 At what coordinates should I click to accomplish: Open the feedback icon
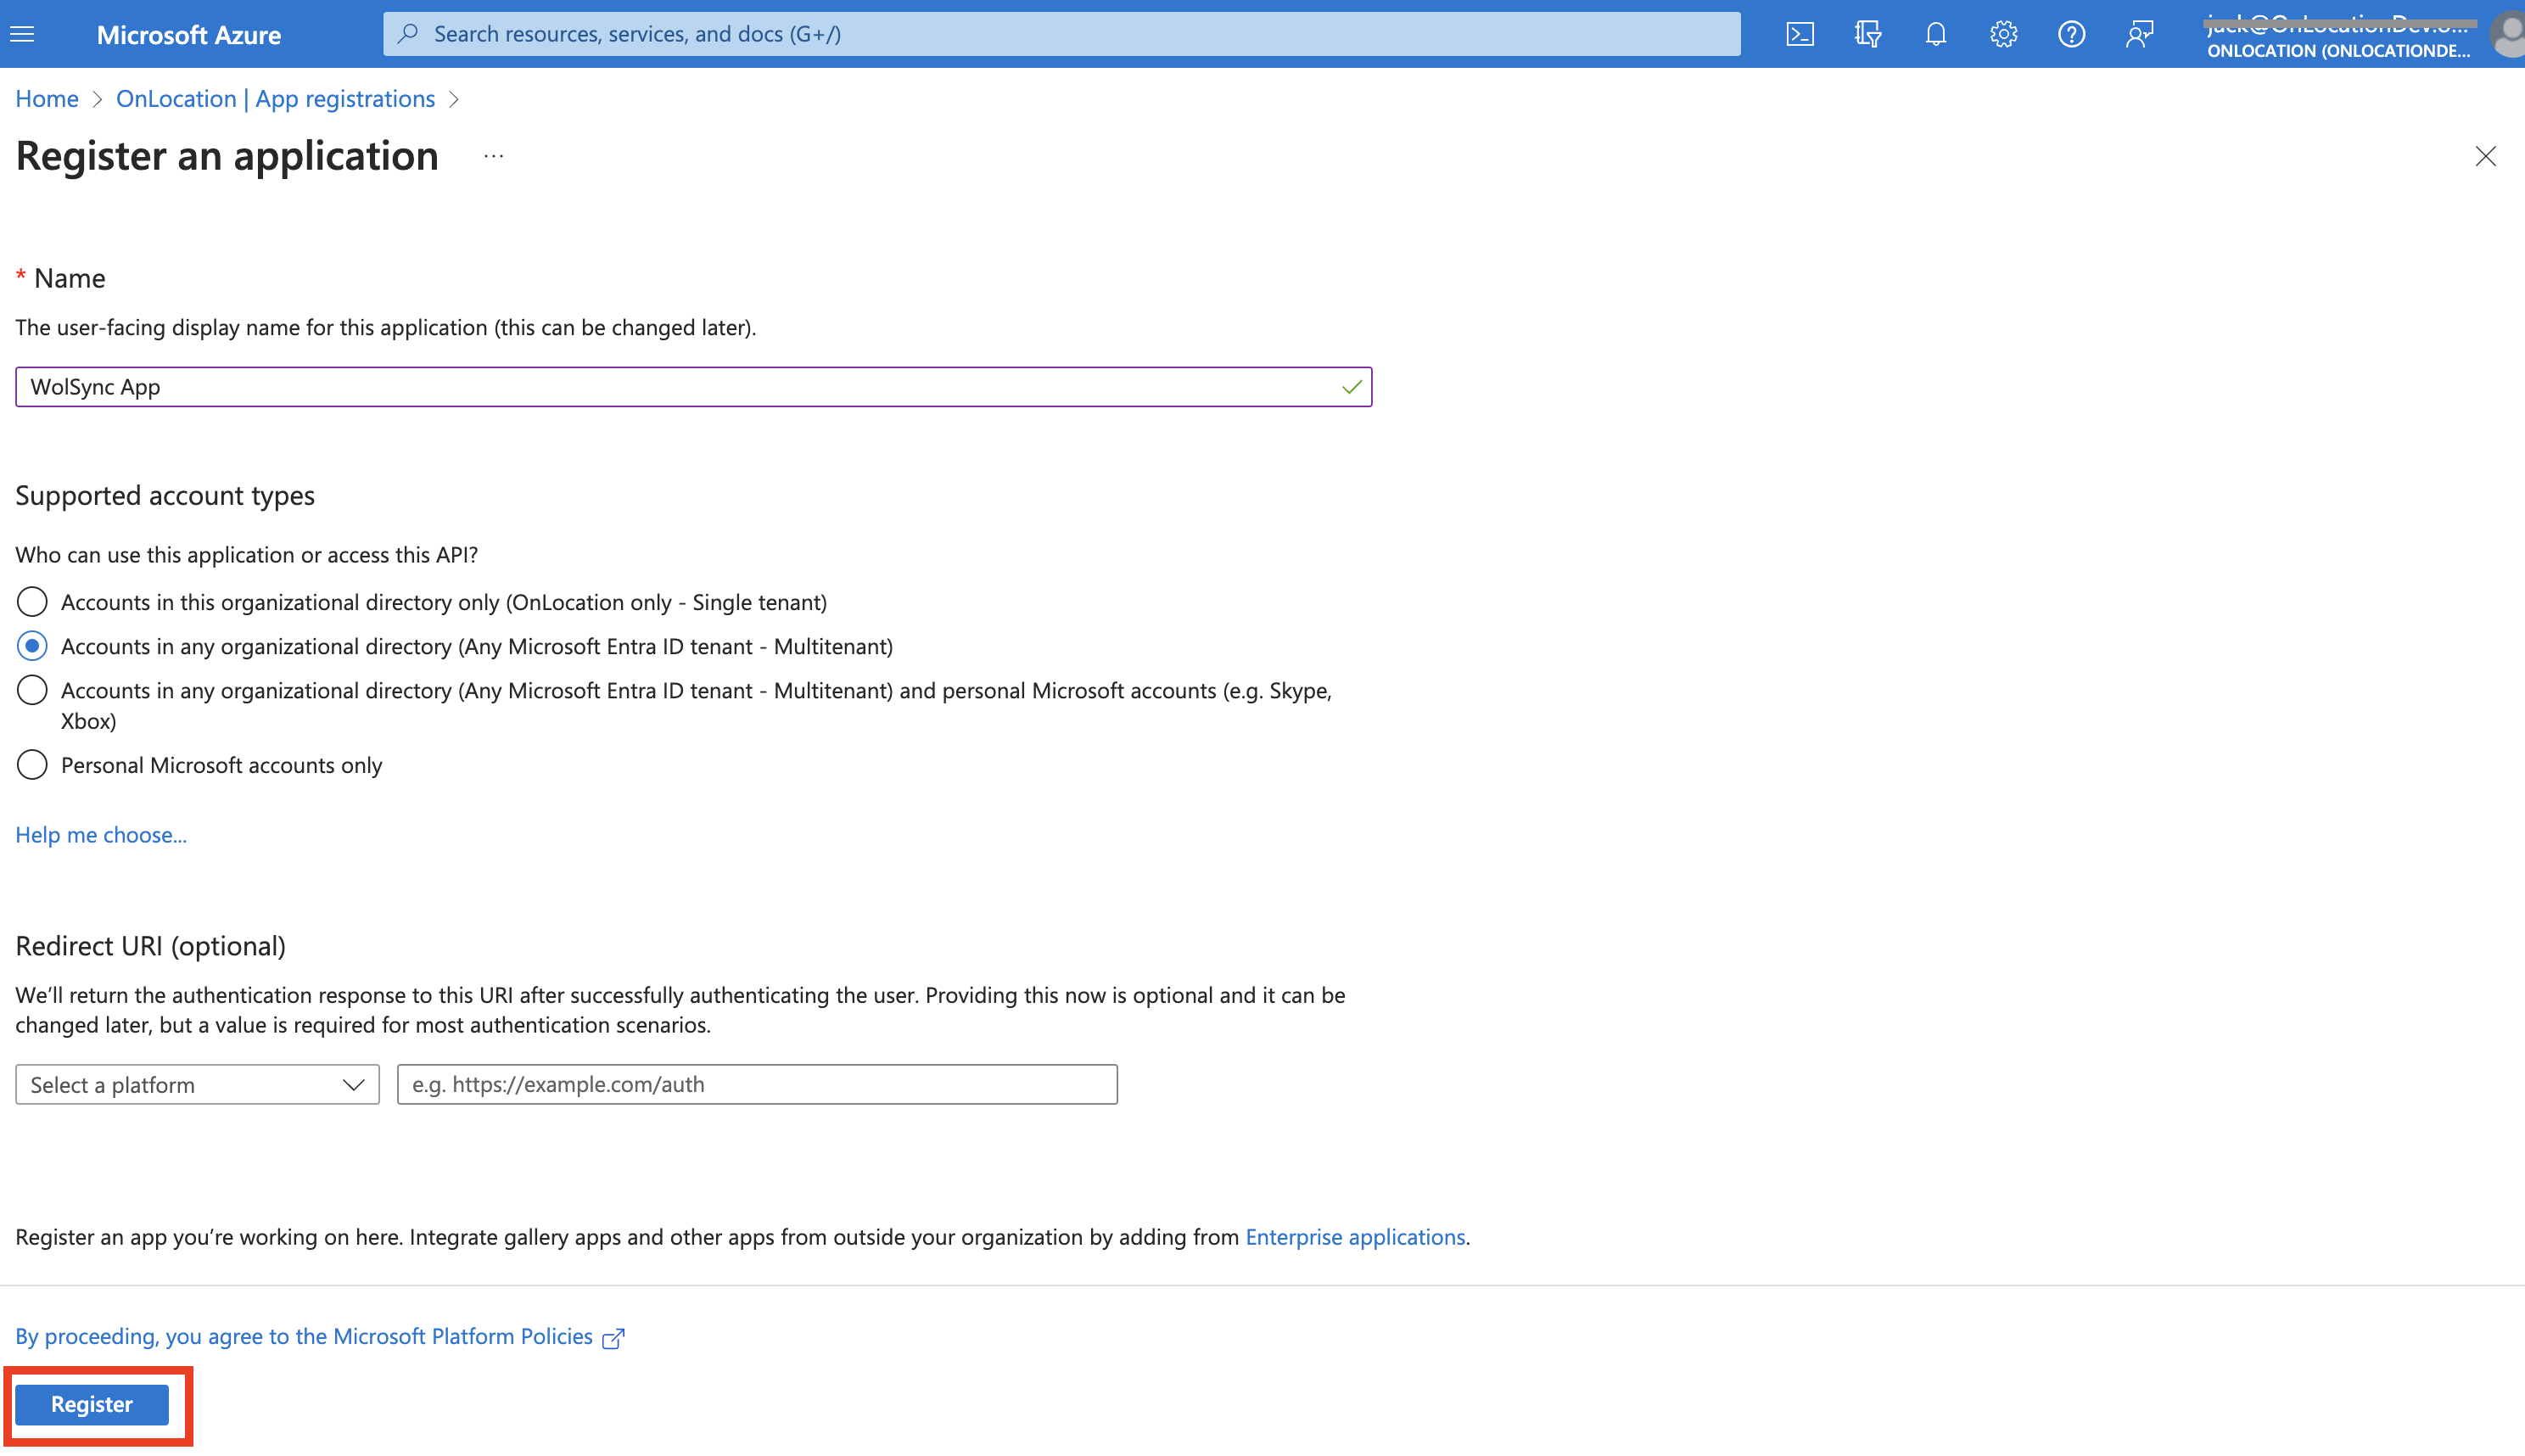pos(2140,34)
